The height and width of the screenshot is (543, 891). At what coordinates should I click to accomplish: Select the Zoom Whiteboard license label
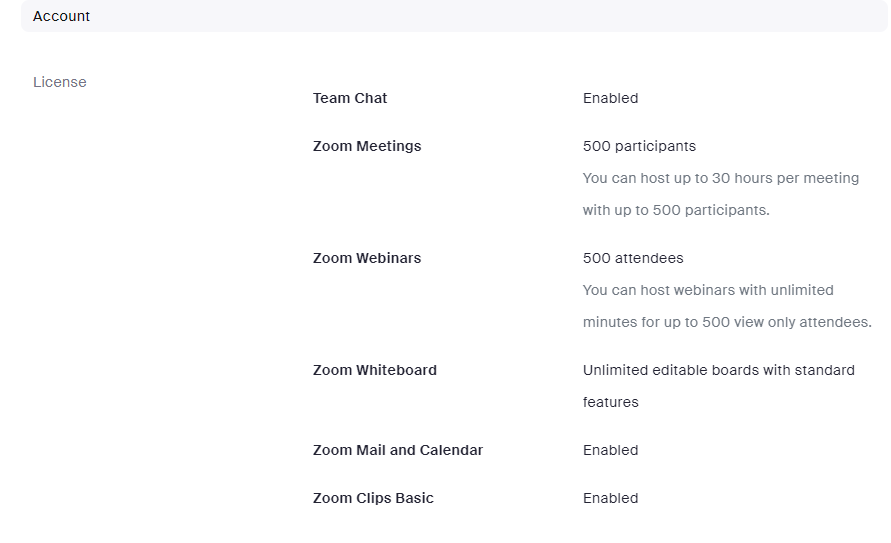(375, 370)
